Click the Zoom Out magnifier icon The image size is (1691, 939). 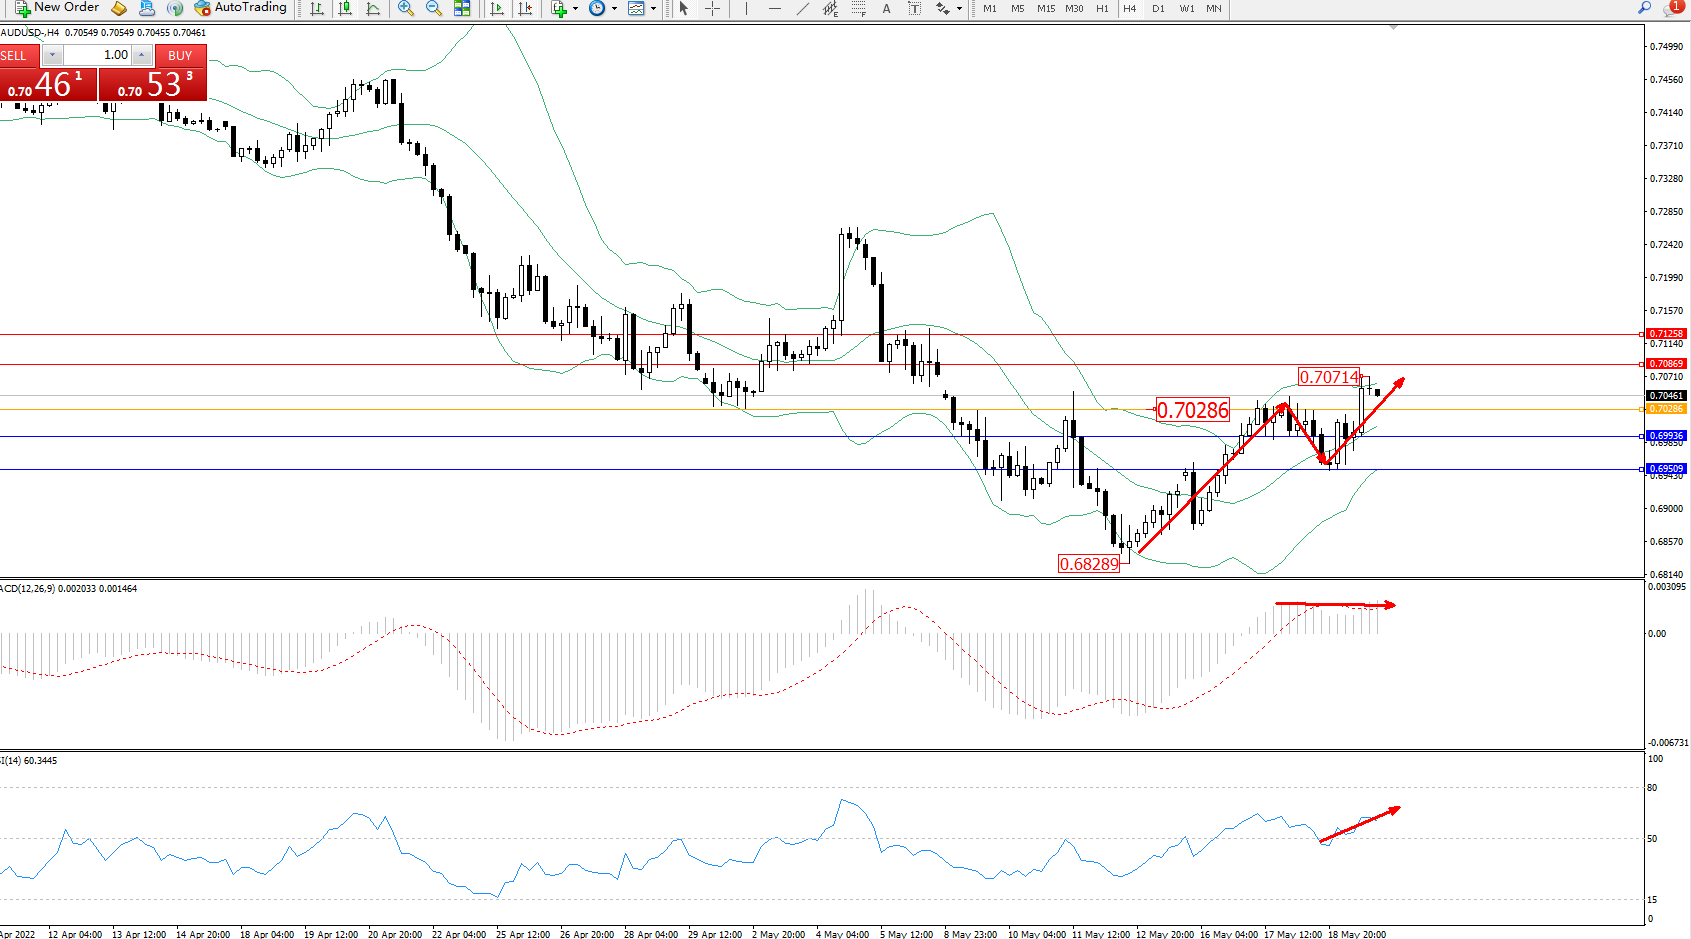[x=433, y=8]
